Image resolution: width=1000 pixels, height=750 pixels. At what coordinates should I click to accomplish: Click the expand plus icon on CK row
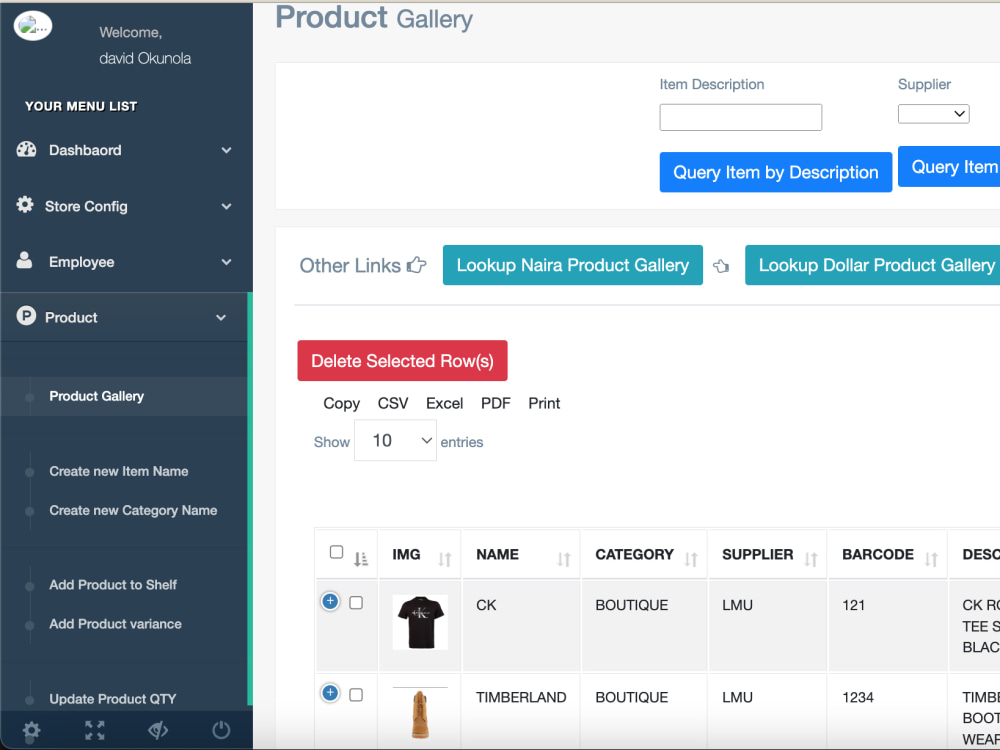[x=330, y=601]
